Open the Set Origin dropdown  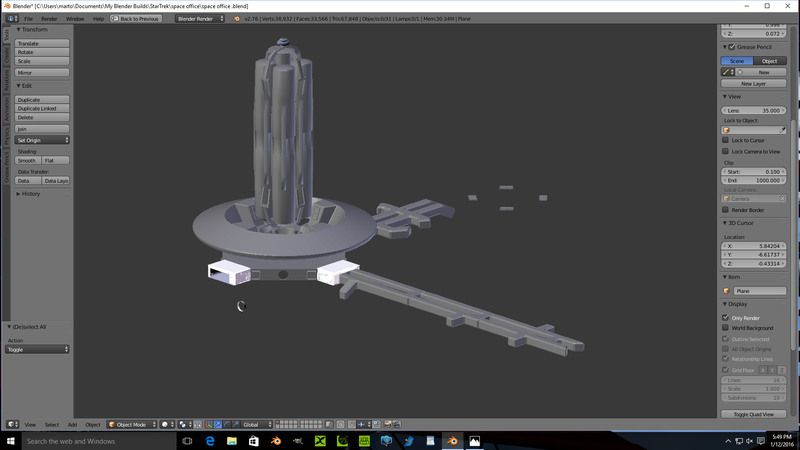coord(42,140)
